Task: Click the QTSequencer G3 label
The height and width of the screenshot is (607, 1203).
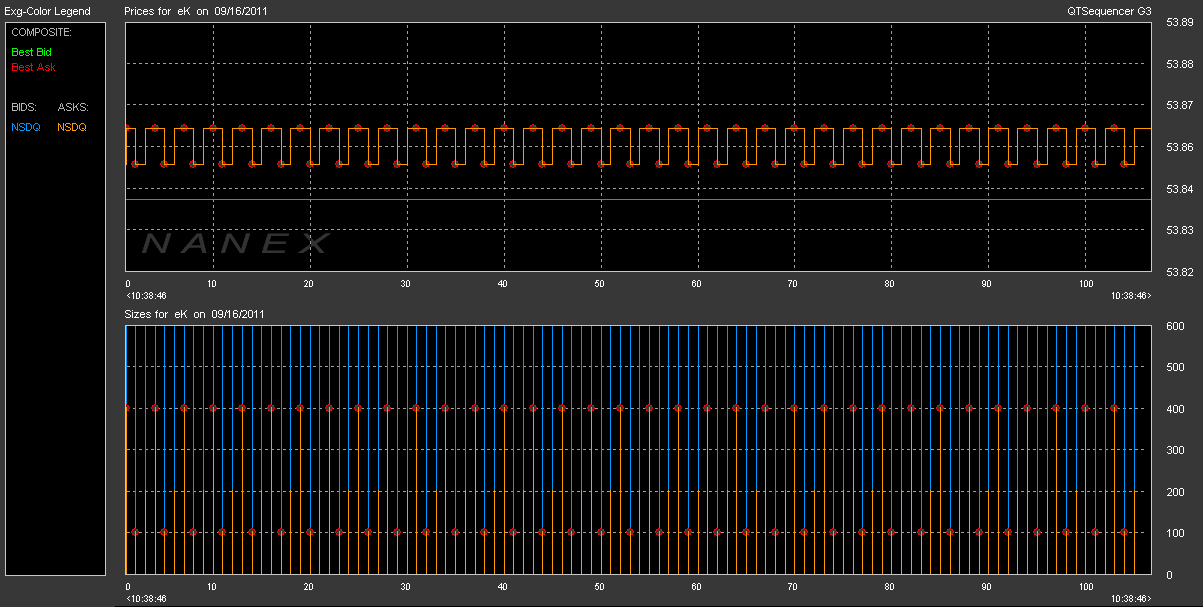Action: 1110,12
